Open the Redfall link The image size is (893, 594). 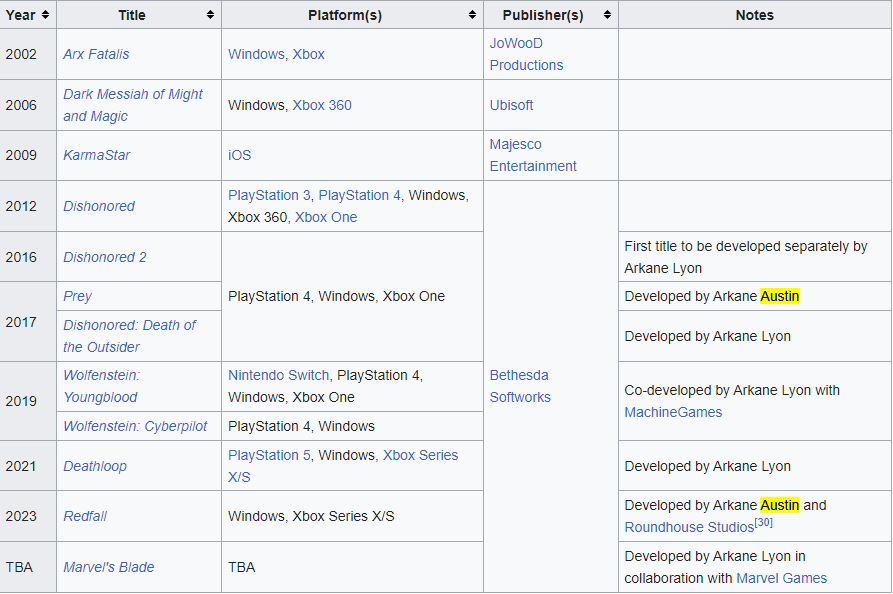[85, 516]
